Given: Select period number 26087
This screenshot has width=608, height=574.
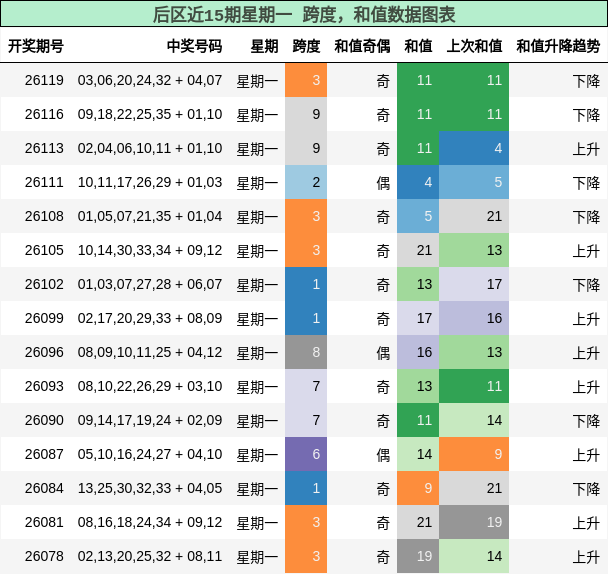Looking at the screenshot, I should [44, 454].
